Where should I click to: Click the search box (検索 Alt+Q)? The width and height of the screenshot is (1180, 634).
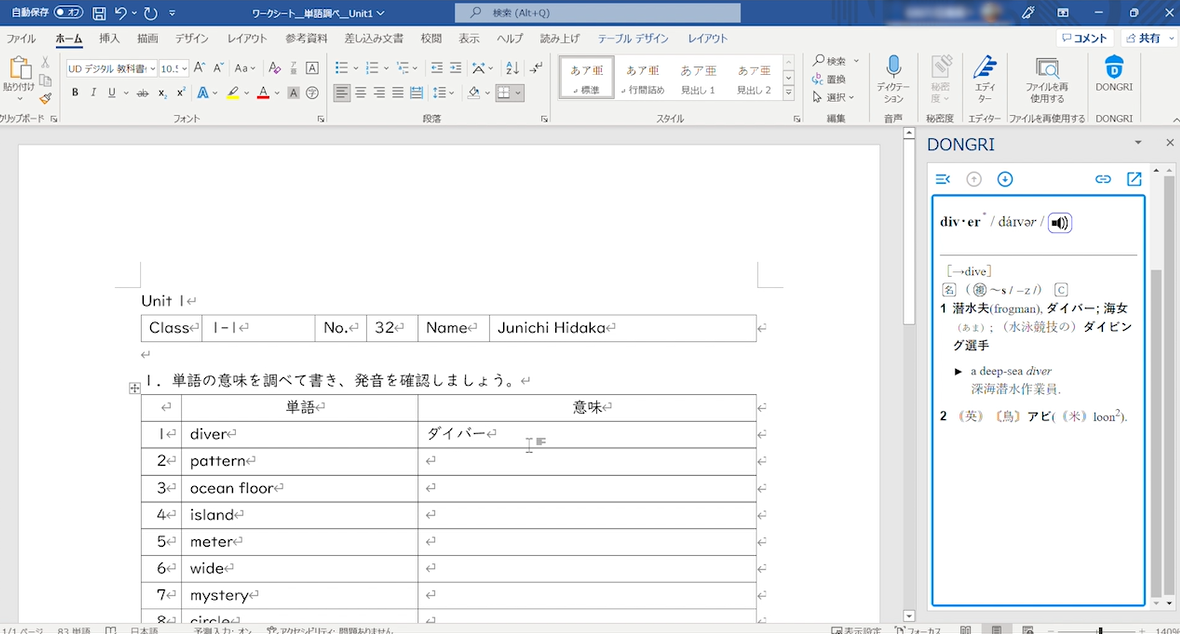(x=598, y=13)
